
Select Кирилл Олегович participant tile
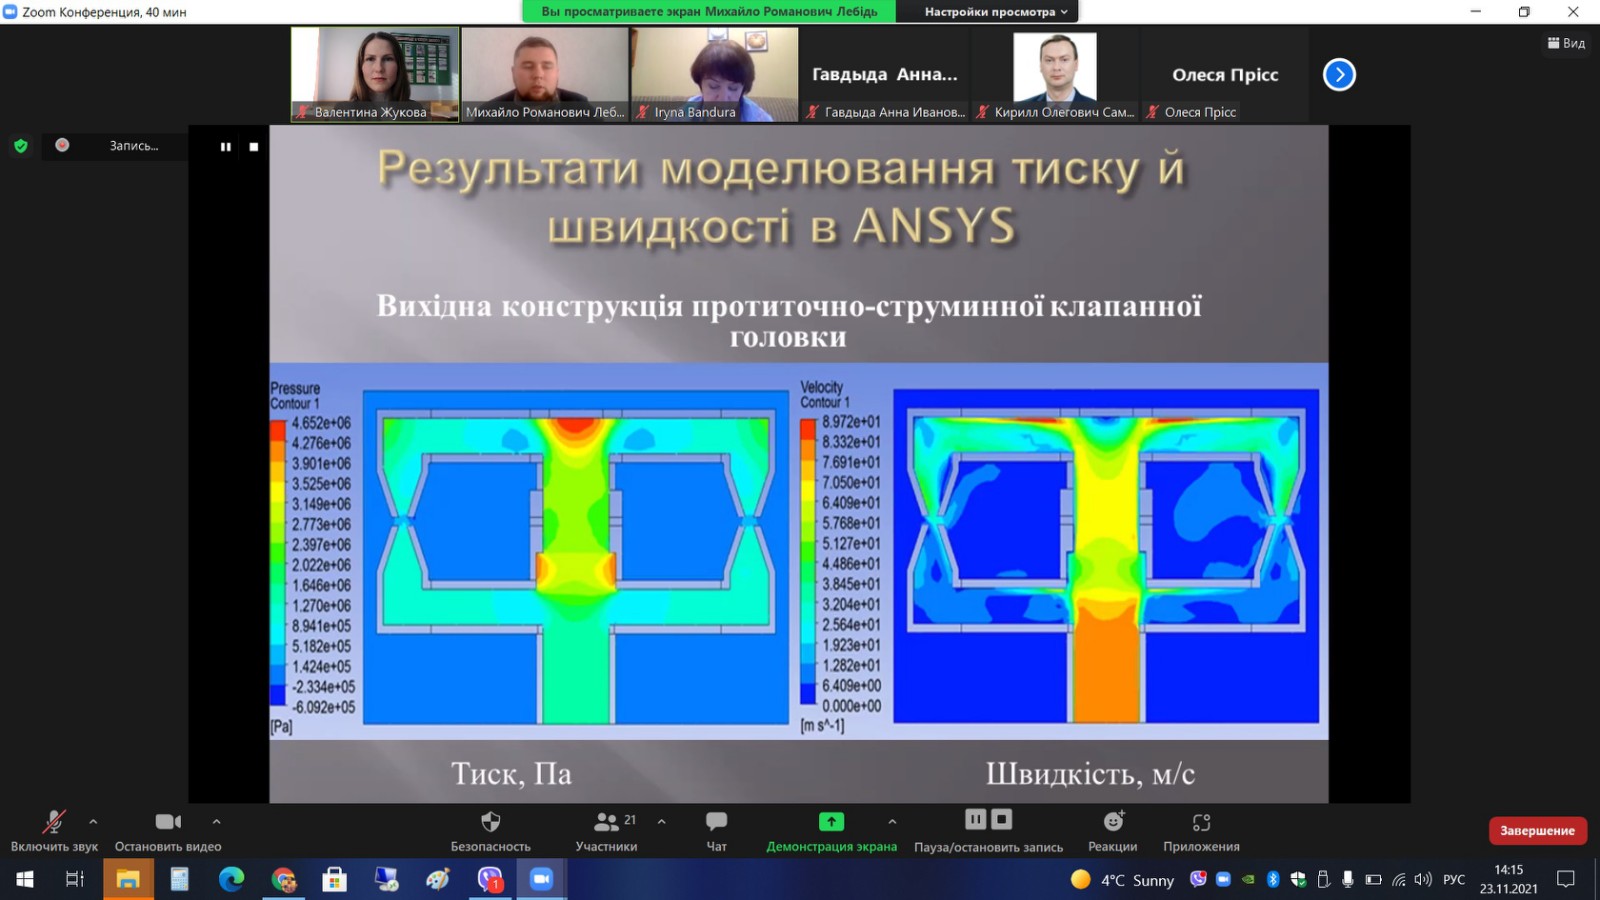(x=1055, y=74)
